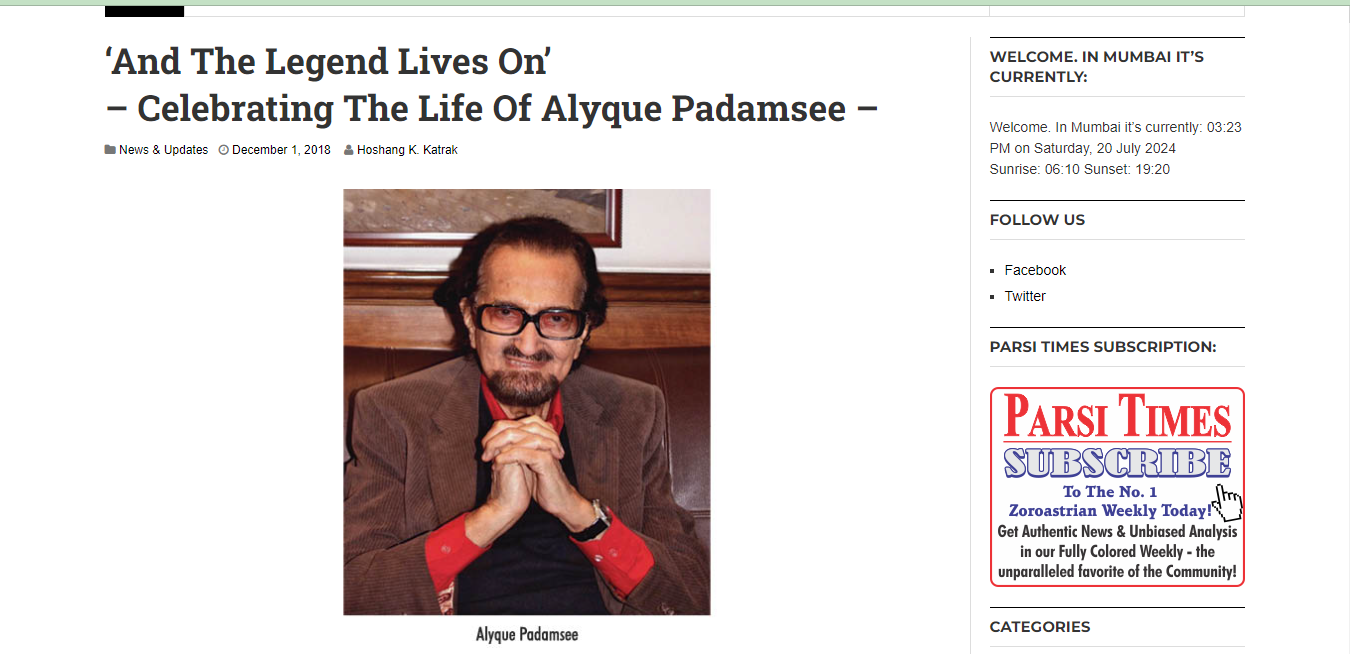
Task: Click the person icon beside the author name
Action: coord(348,150)
